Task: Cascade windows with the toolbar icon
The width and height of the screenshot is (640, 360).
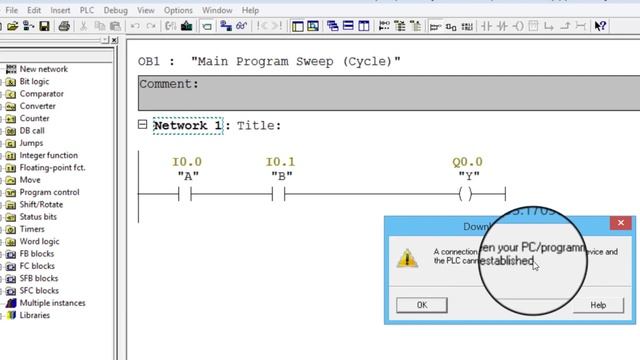Action: (333, 27)
